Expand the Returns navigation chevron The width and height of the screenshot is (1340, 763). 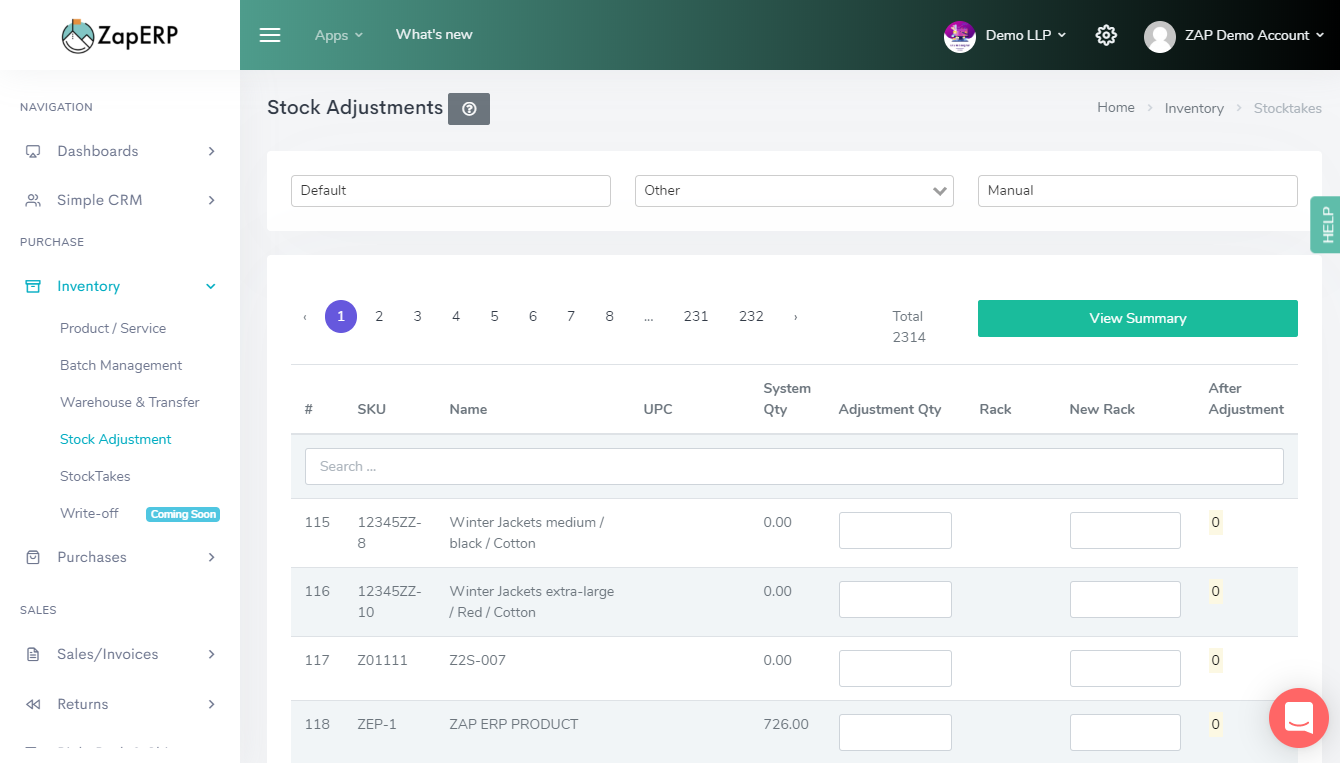coord(211,704)
